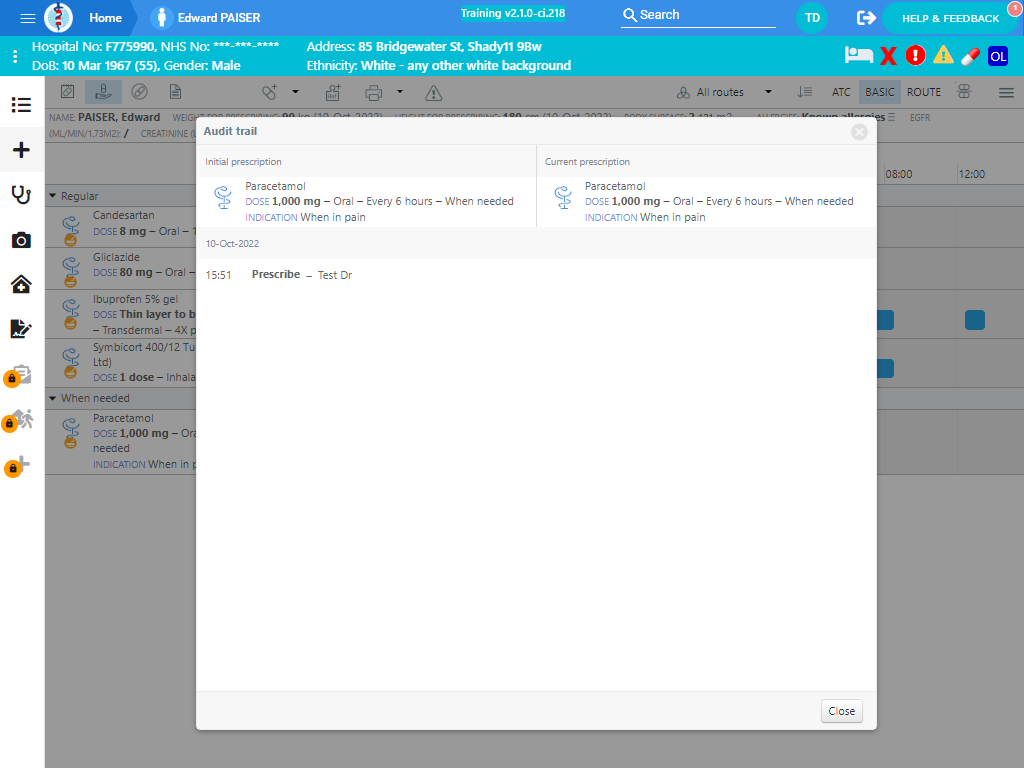Click the Training version label
This screenshot has width=1024, height=768.
[513, 14]
